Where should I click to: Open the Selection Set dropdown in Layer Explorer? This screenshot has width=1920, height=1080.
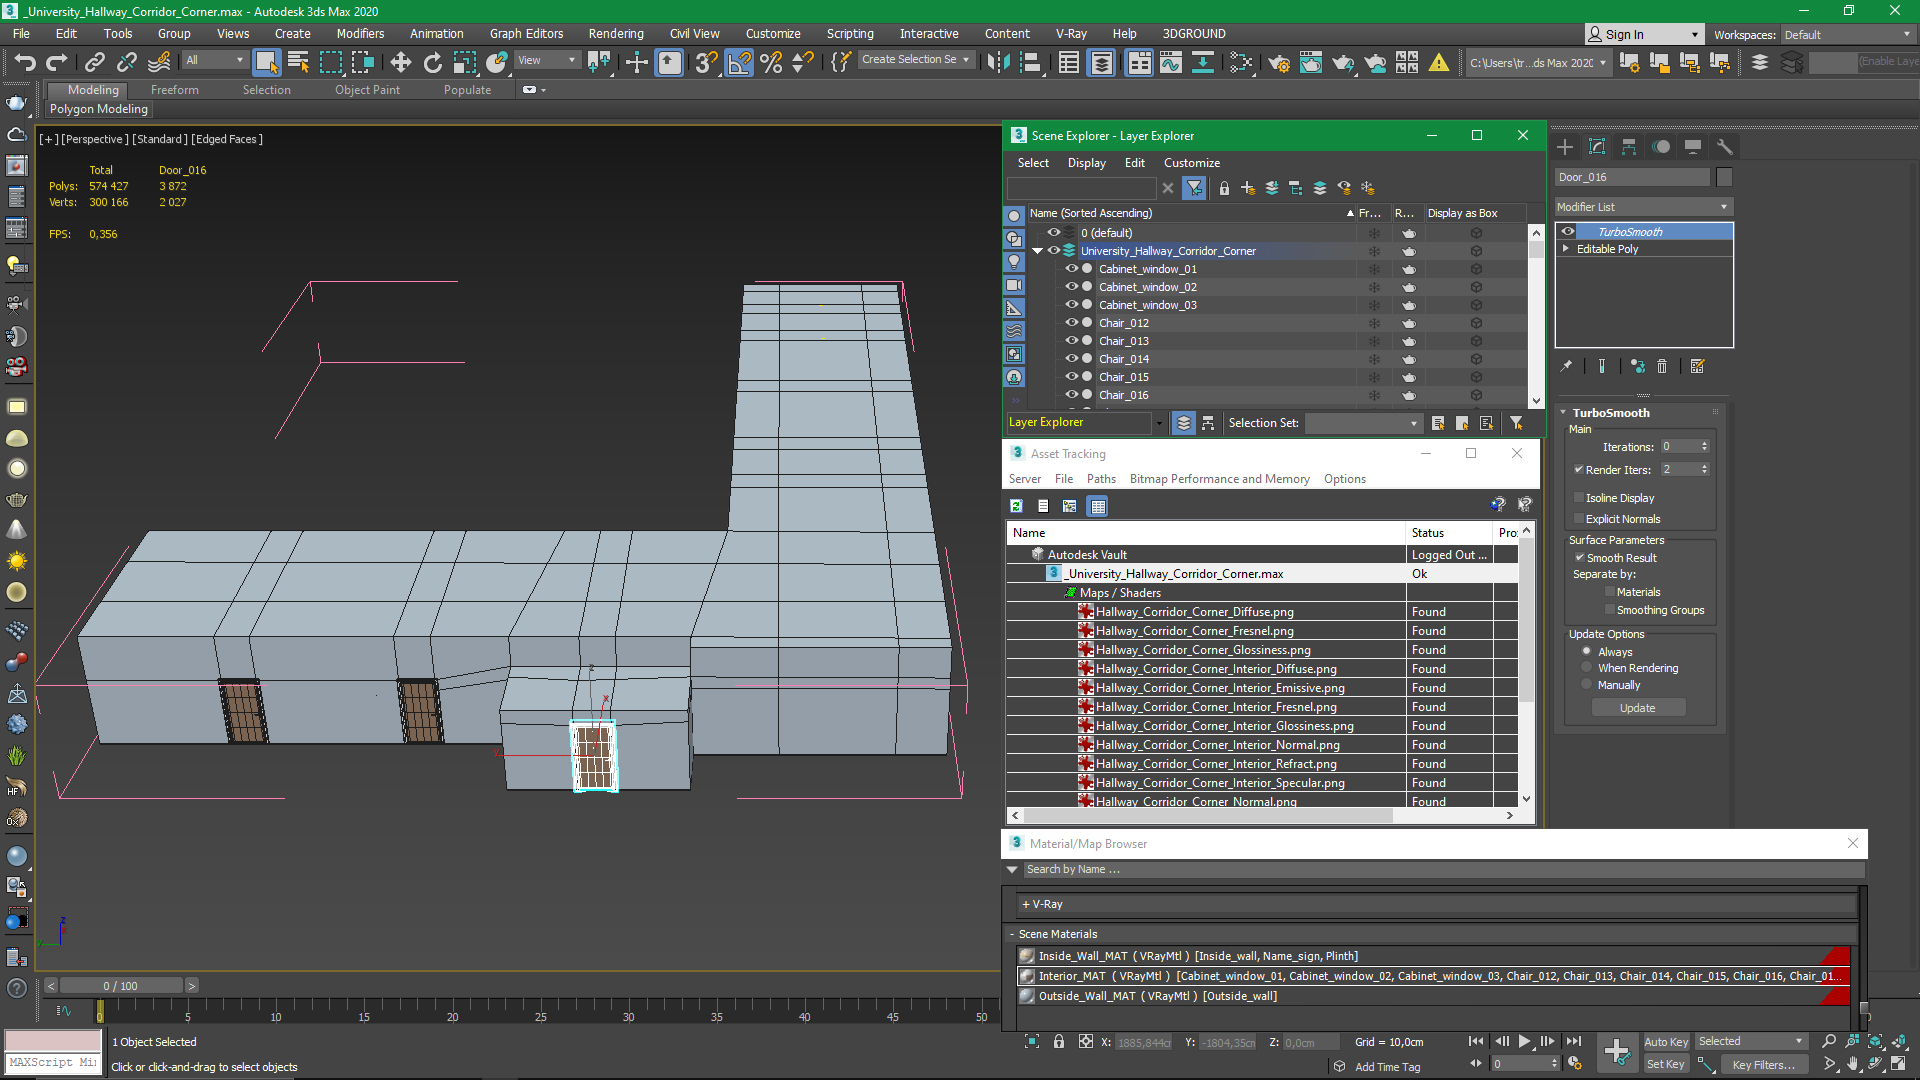coord(1363,424)
